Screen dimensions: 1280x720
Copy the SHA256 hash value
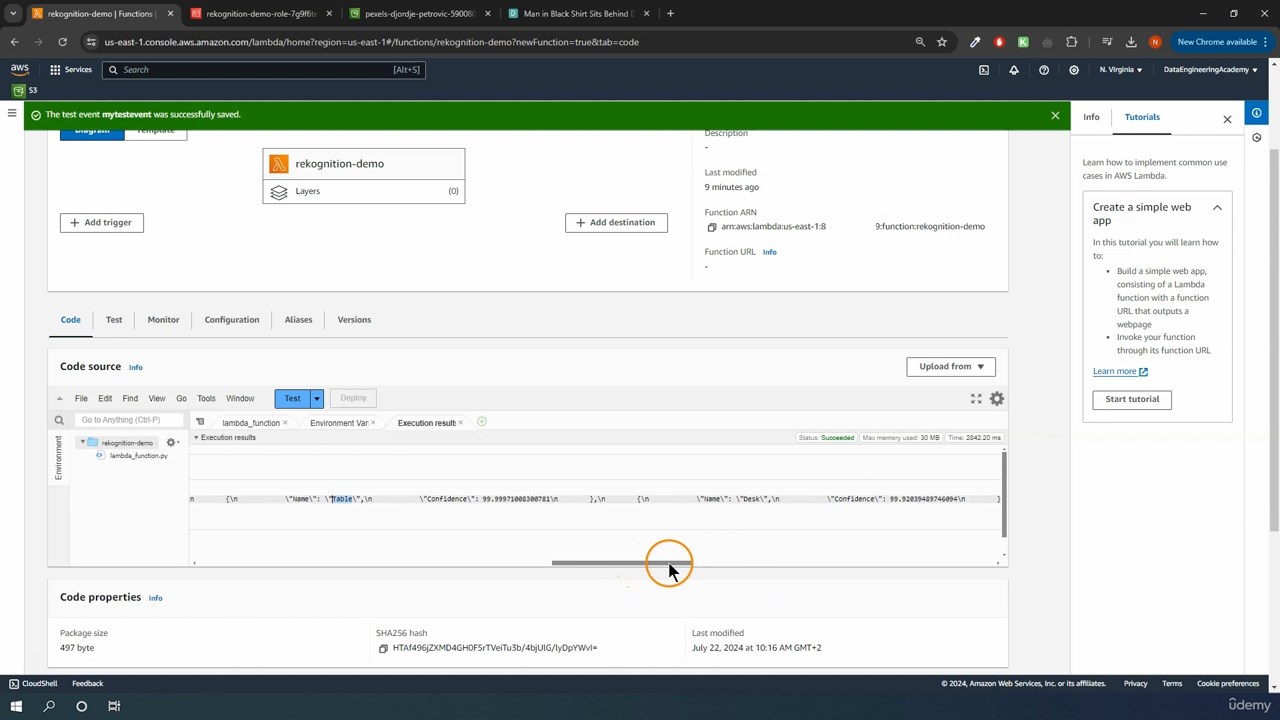coord(383,648)
